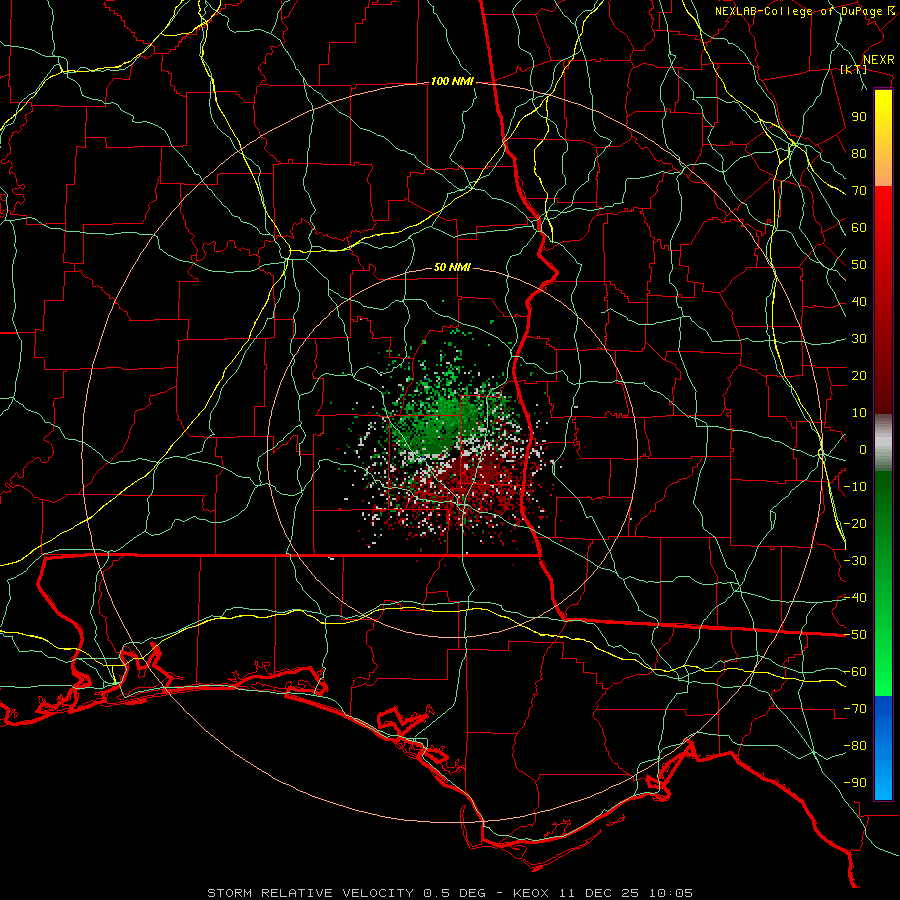
Task: Select the 90 label on velocity scale
Action: (x=859, y=117)
